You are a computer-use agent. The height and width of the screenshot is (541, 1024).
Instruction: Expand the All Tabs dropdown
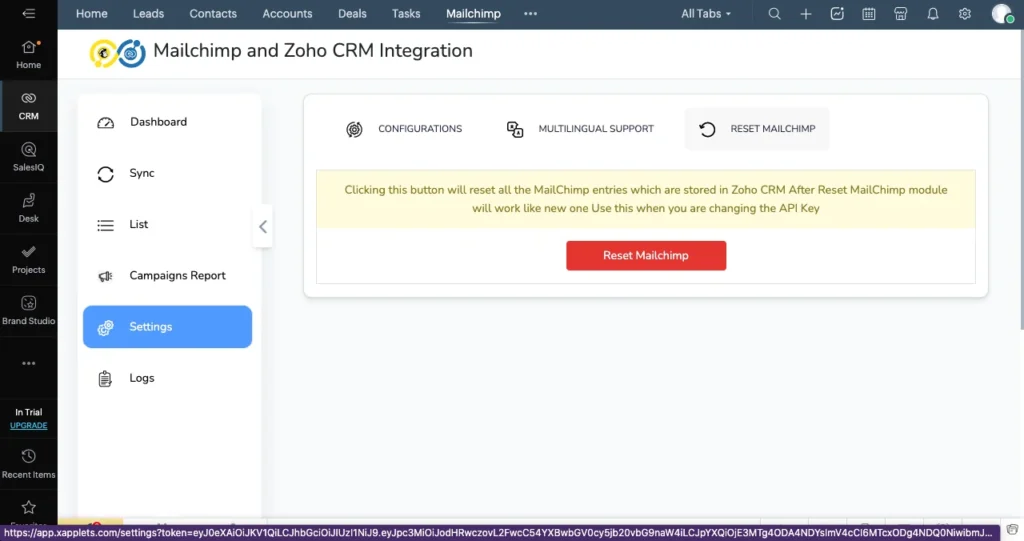706,14
